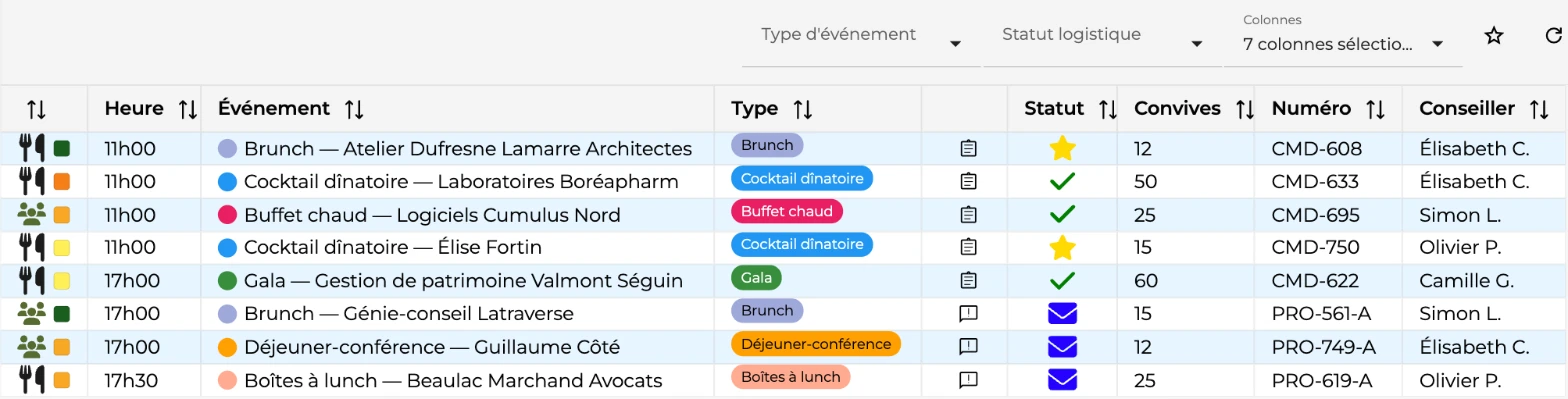Image resolution: width=1568 pixels, height=399 pixels.
Task: Select 'Brunch — Génie-conseil Latraverse' event
Action: click(x=409, y=314)
